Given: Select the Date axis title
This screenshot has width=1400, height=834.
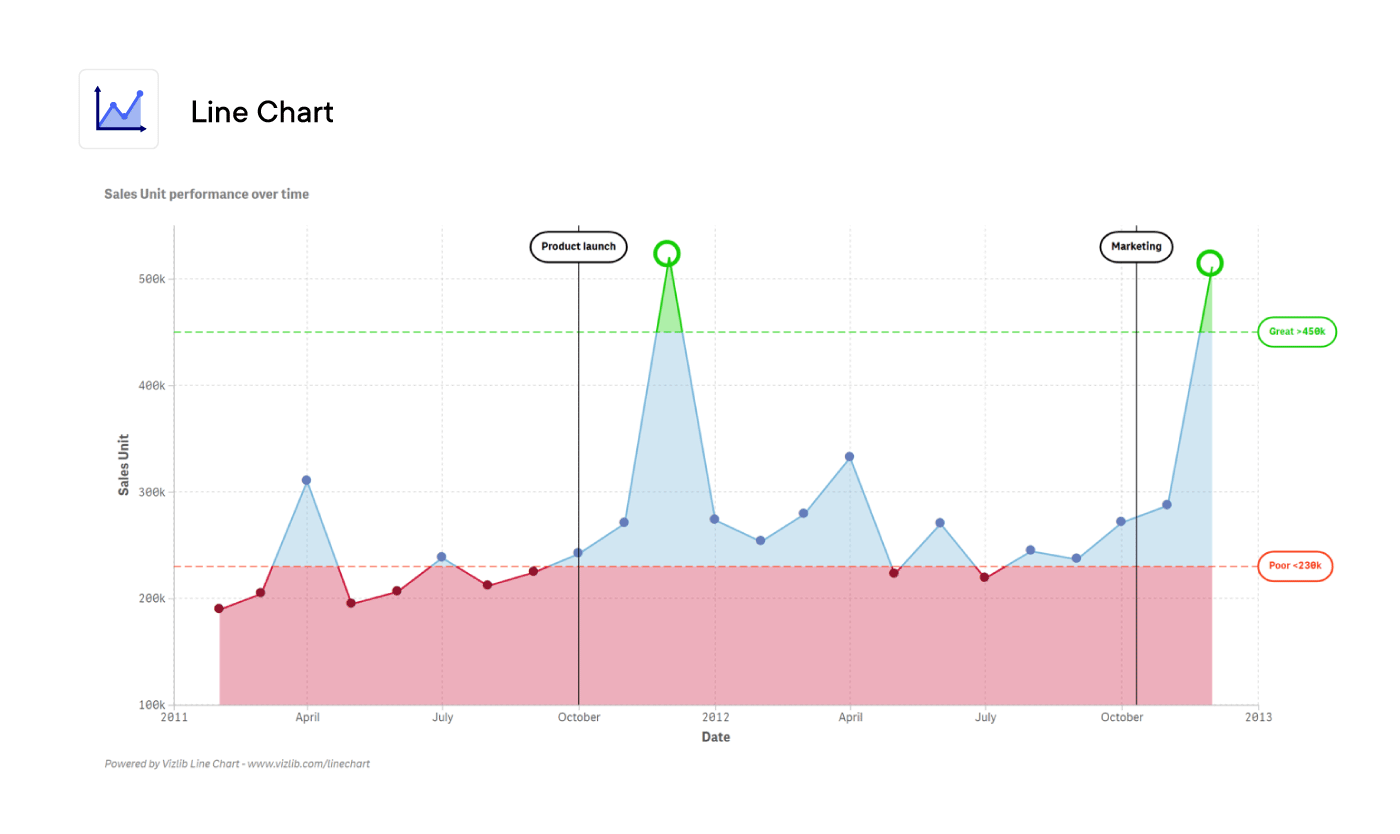Looking at the screenshot, I should coord(716,737).
